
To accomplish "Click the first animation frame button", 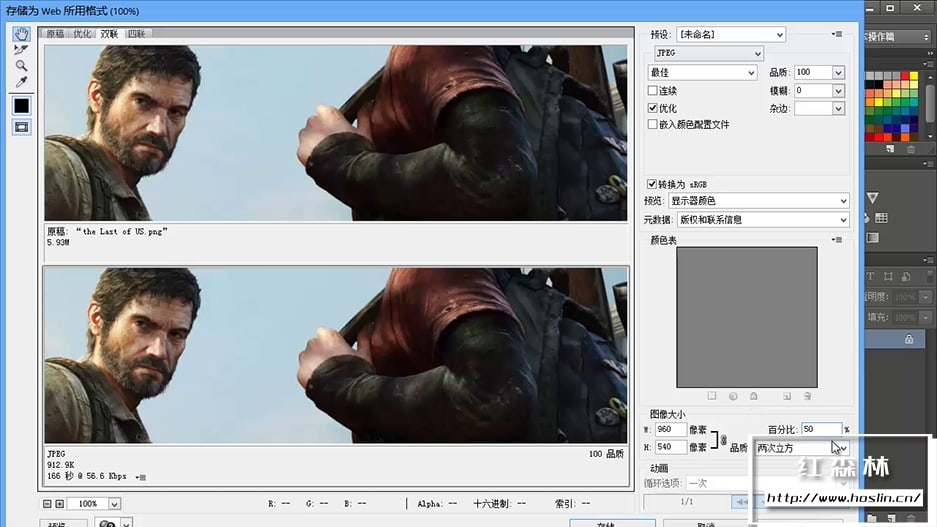I will [x=741, y=502].
